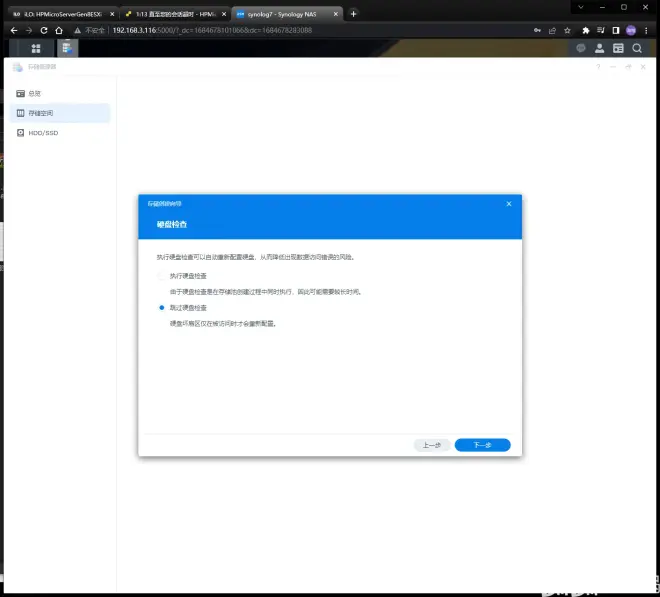Open the user account options icon

coord(599,48)
